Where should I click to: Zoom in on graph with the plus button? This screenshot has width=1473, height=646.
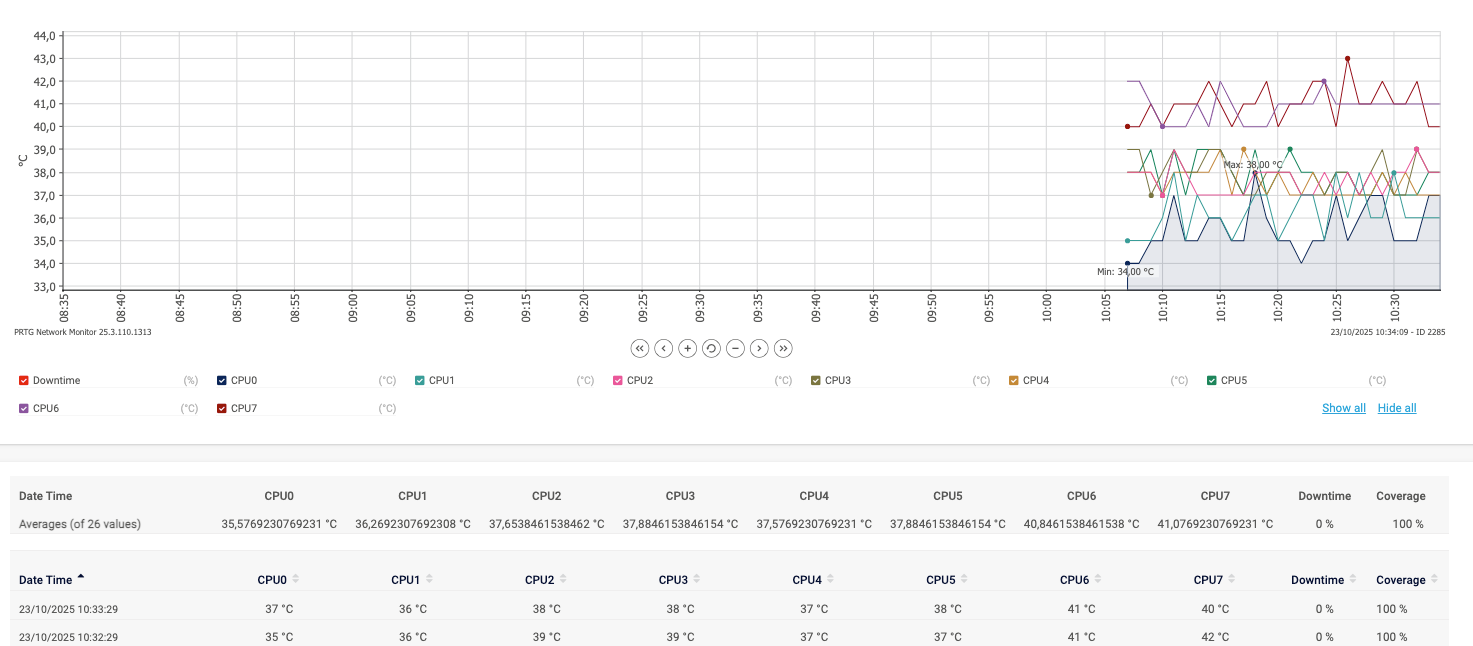pos(688,348)
